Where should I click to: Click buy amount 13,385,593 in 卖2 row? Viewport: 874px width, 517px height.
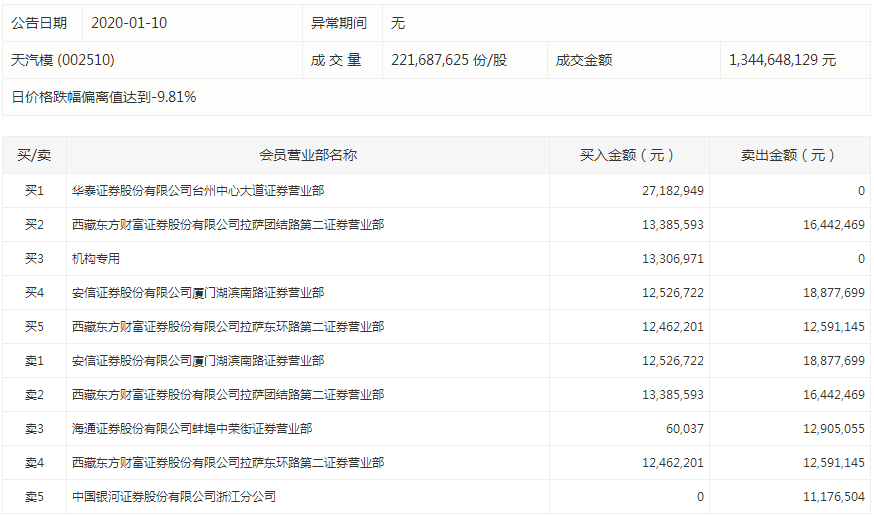[673, 394]
